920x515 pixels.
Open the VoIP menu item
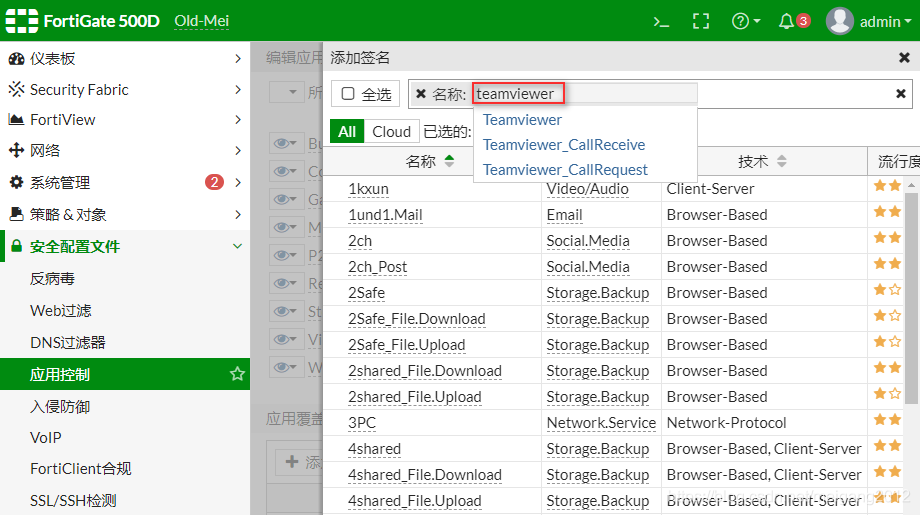(46, 438)
